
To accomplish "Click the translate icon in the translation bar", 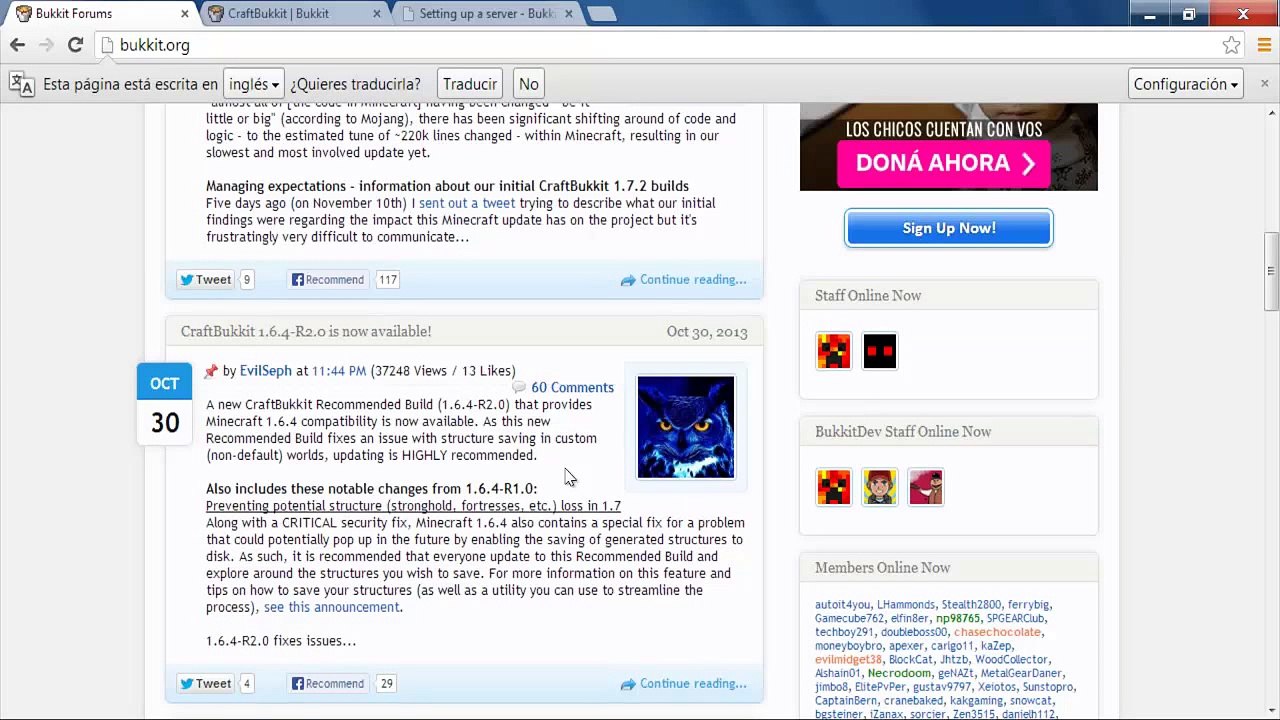I will (x=21, y=84).
